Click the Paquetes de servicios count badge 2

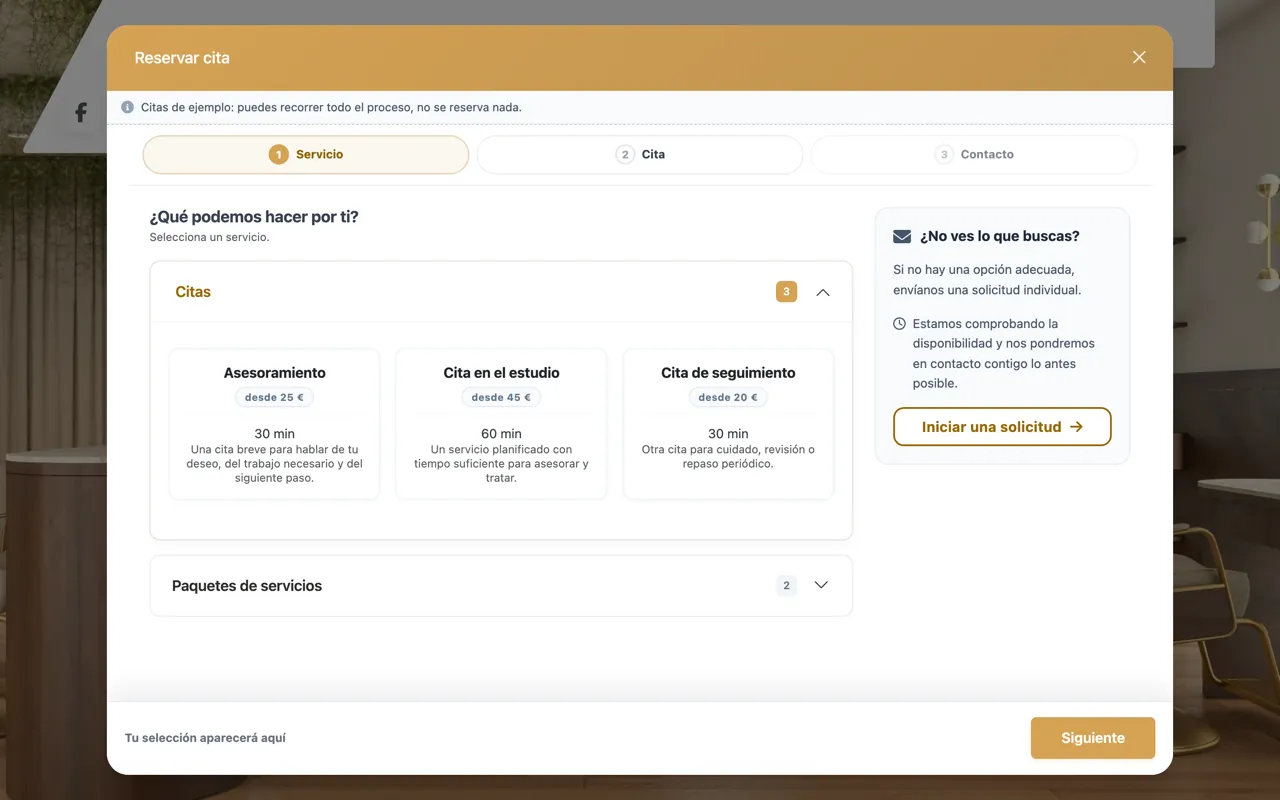pyautogui.click(x=786, y=586)
